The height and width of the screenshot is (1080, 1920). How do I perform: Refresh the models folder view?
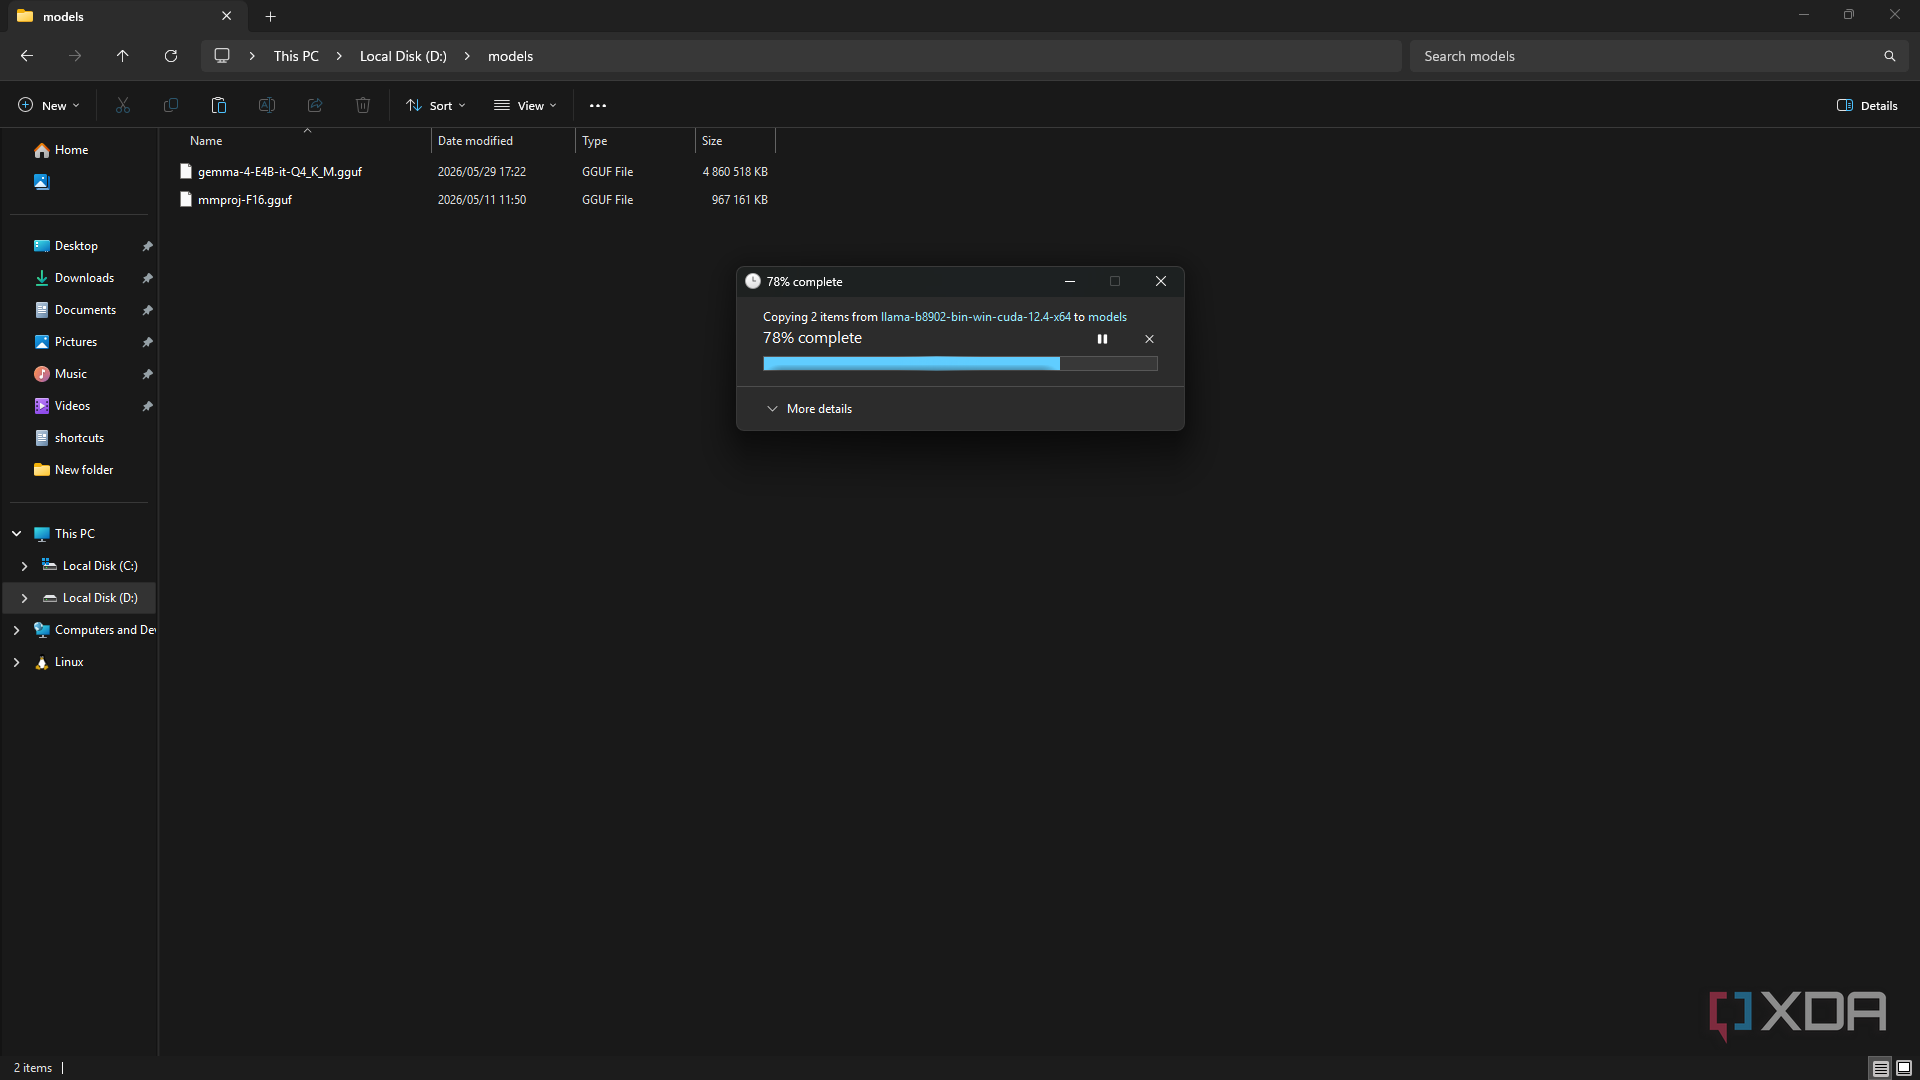click(x=171, y=56)
